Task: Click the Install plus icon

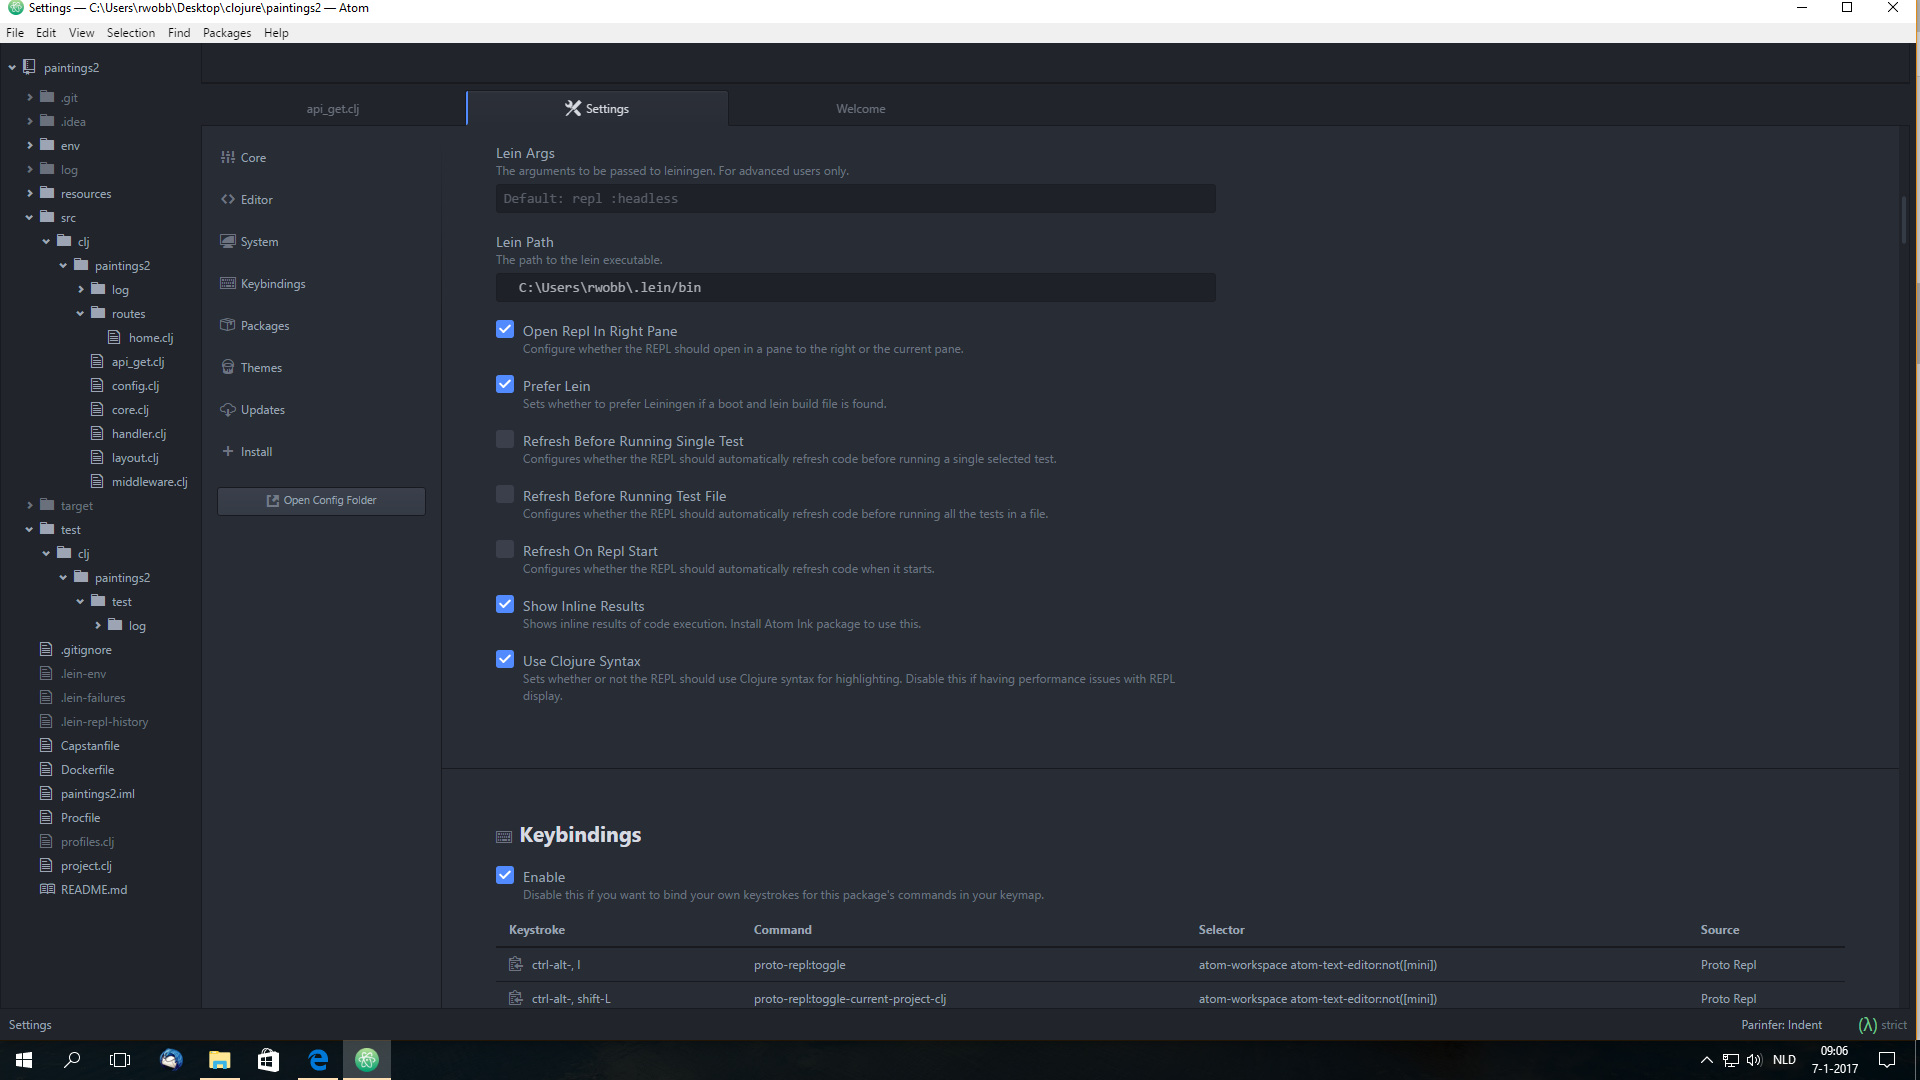Action: point(228,451)
